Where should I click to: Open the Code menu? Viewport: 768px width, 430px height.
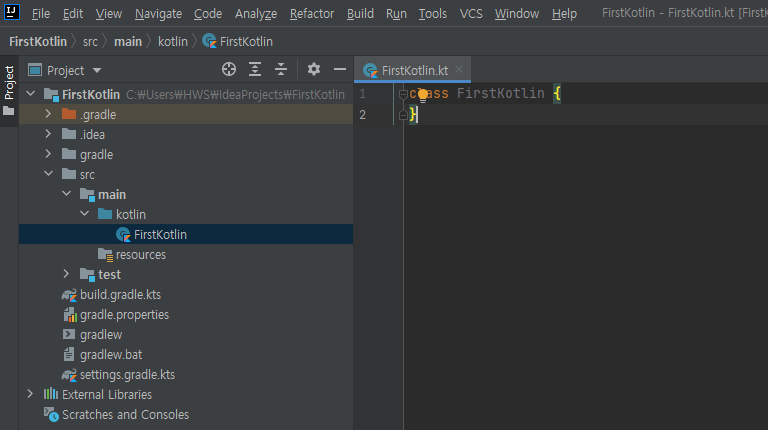point(208,14)
